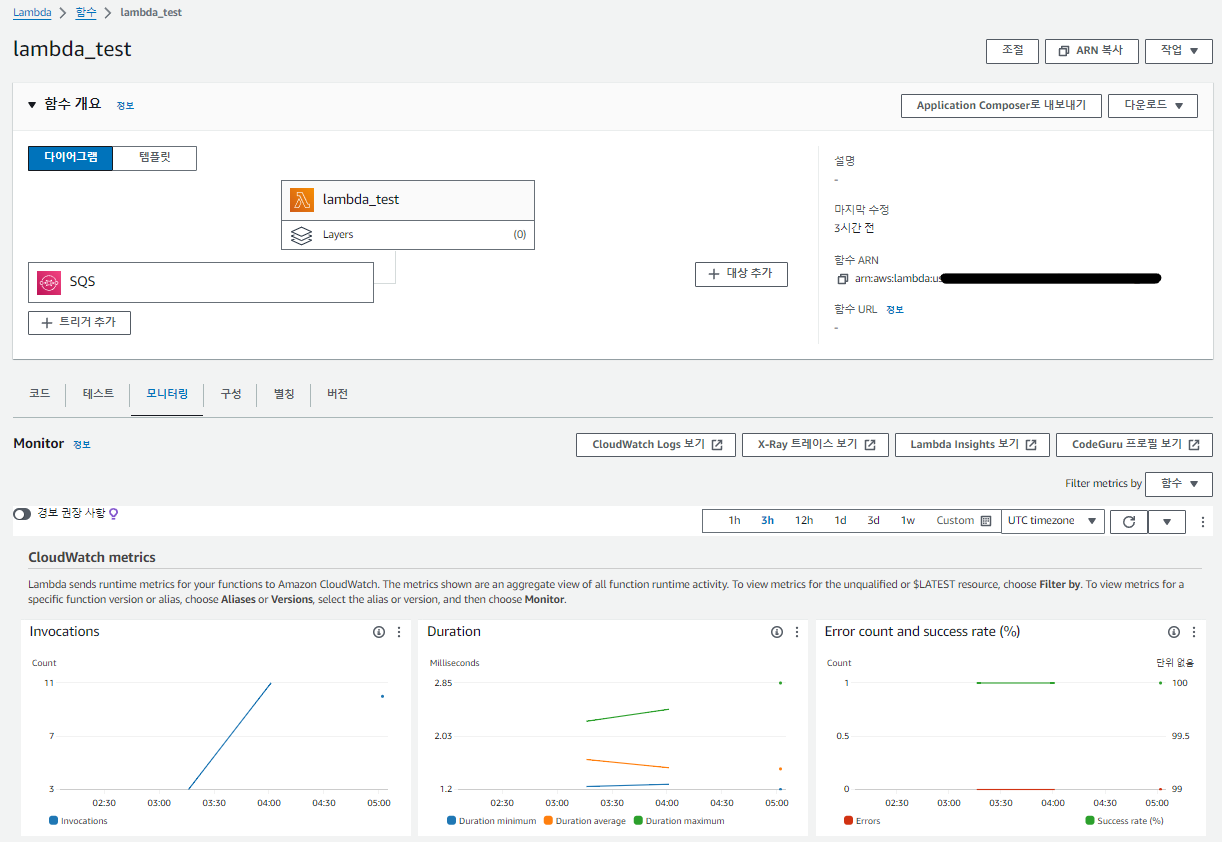Select the 12h time range

(804, 521)
